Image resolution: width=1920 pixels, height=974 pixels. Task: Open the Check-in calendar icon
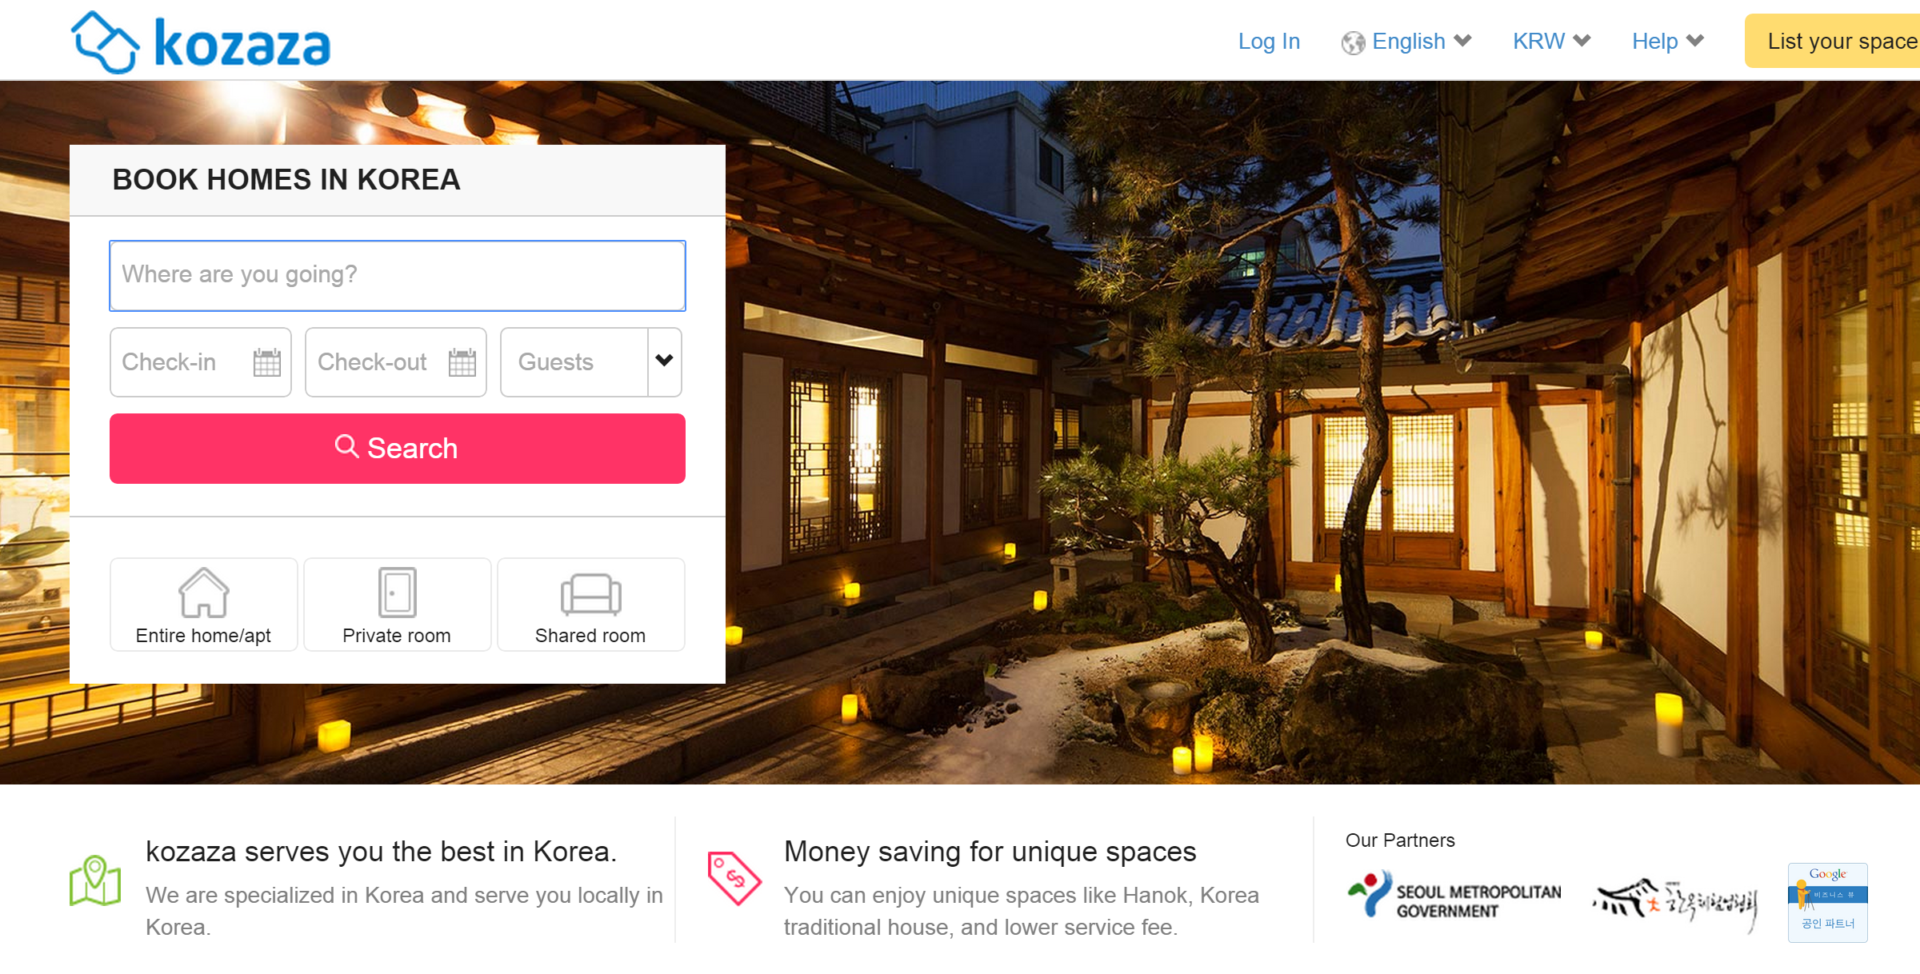[x=267, y=362]
